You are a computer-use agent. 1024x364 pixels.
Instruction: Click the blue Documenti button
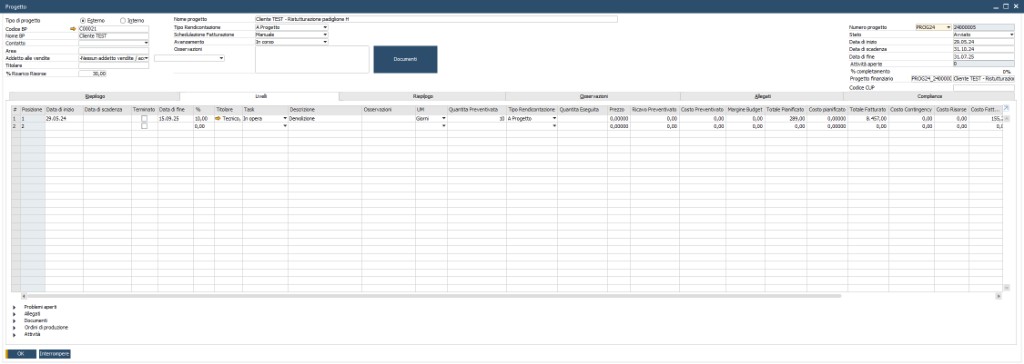(405, 59)
